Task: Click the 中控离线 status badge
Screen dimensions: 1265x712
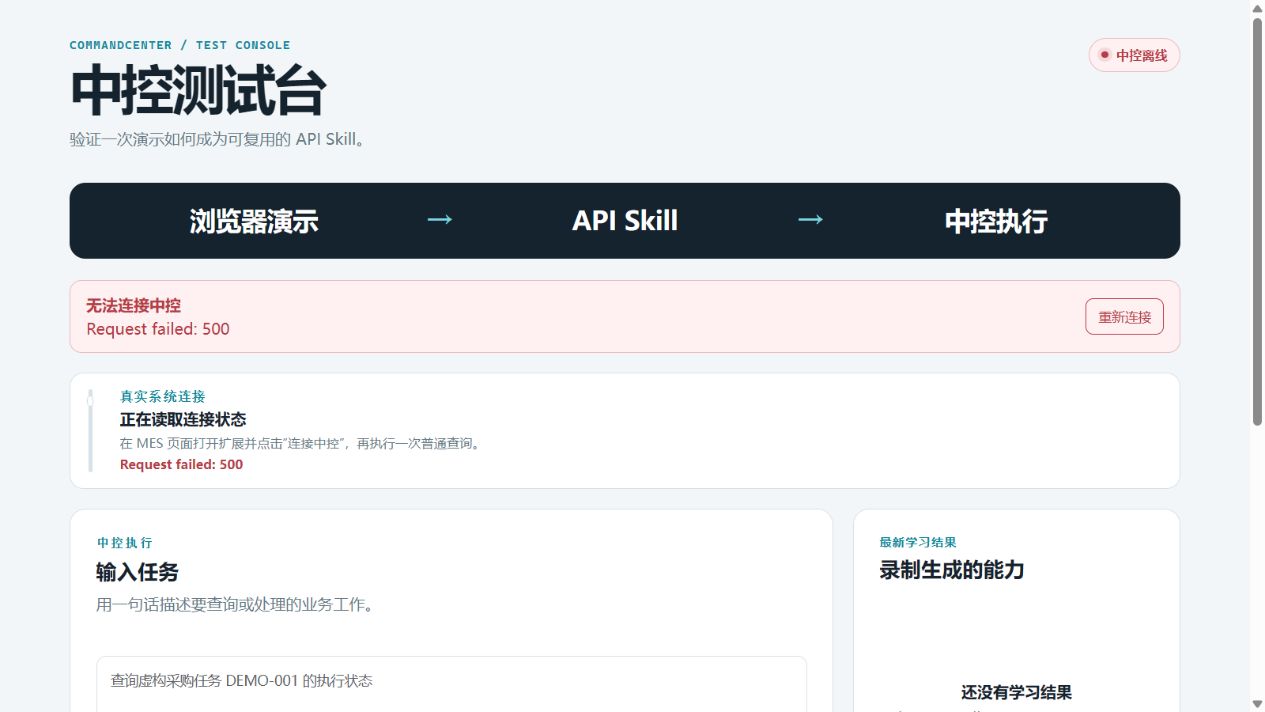Action: pyautogui.click(x=1134, y=55)
